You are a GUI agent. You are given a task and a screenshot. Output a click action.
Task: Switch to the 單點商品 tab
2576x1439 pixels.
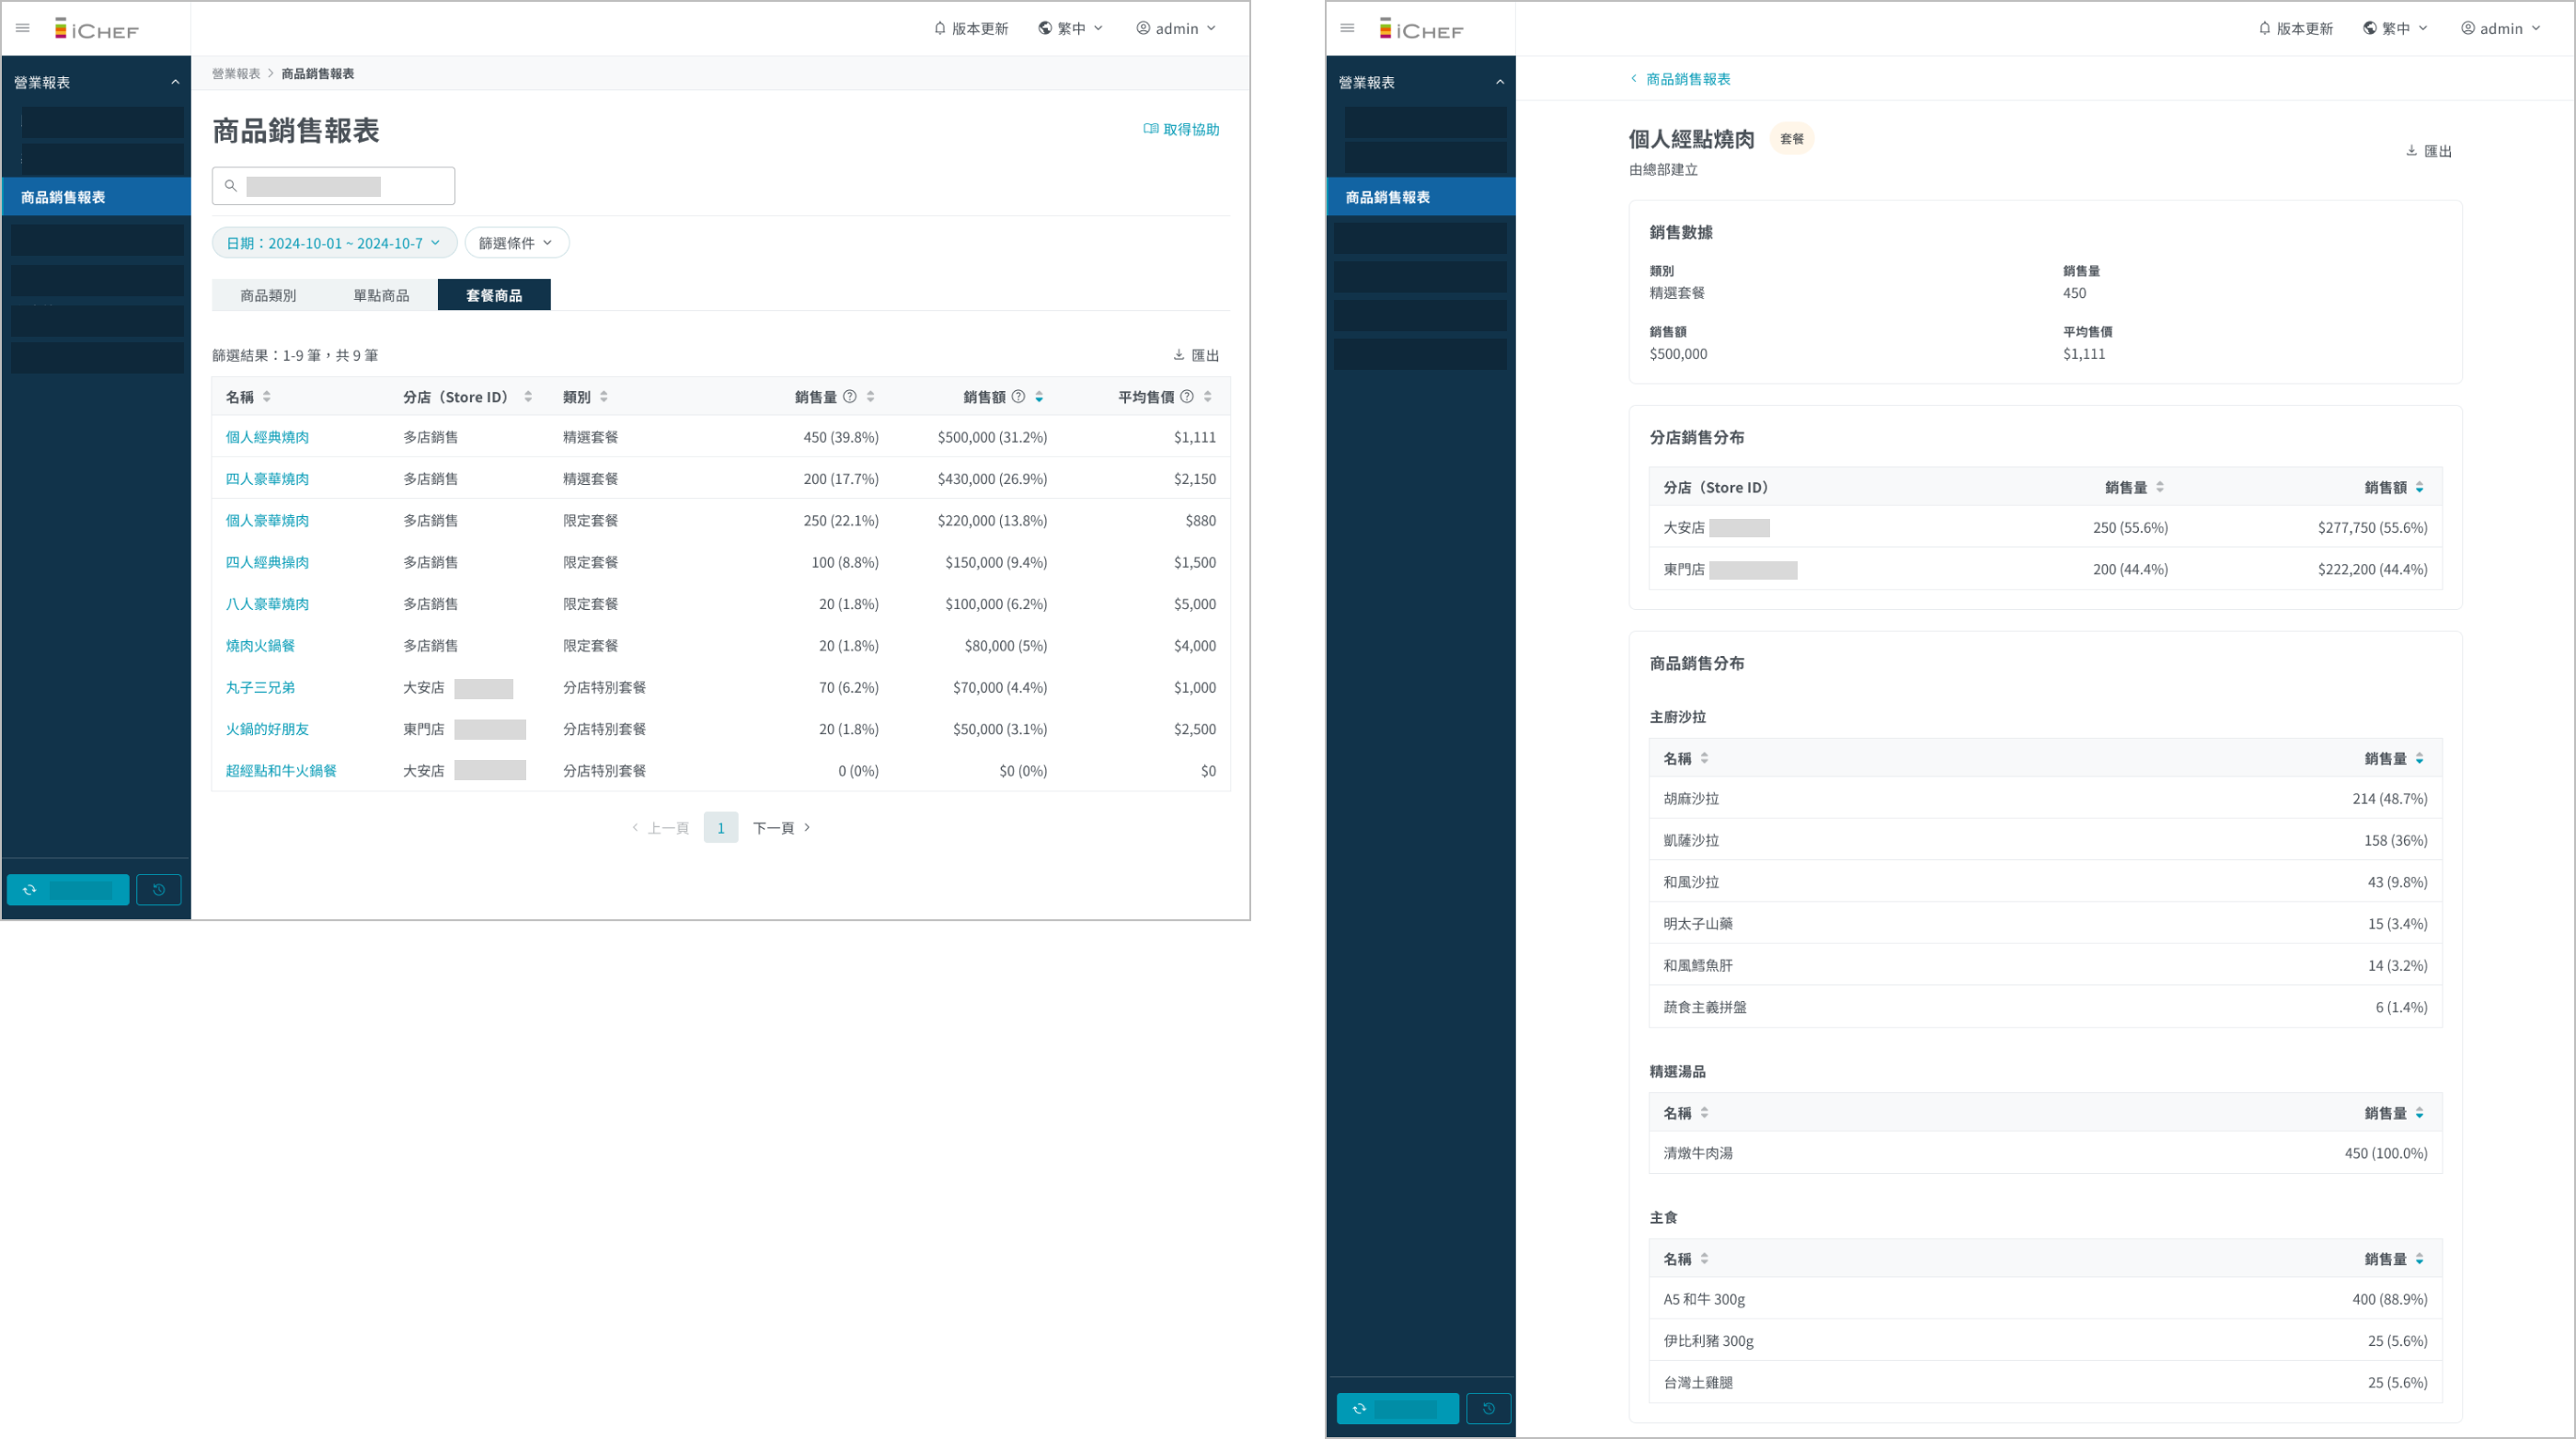click(x=381, y=295)
